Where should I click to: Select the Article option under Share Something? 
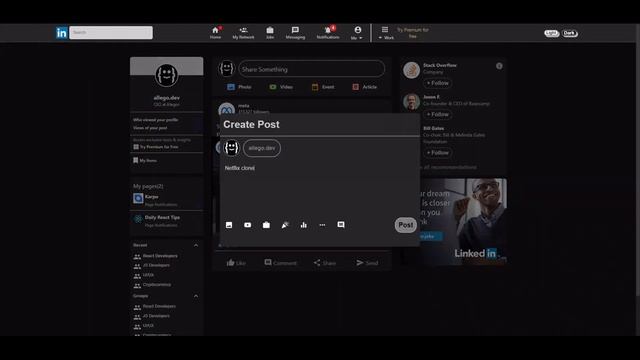pos(364,87)
